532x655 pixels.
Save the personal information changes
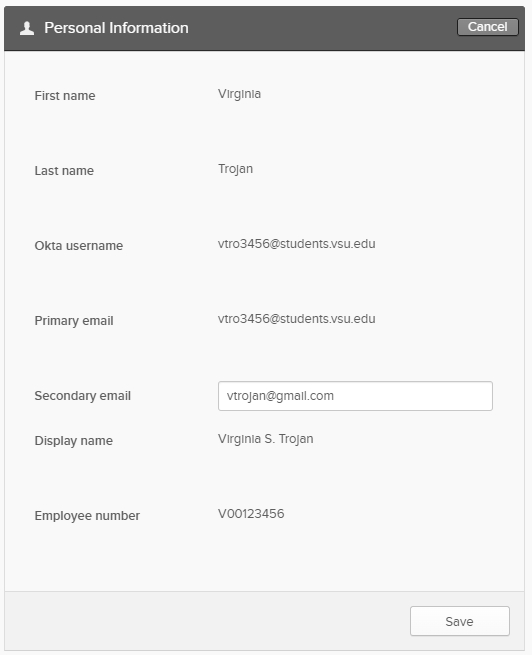459,621
